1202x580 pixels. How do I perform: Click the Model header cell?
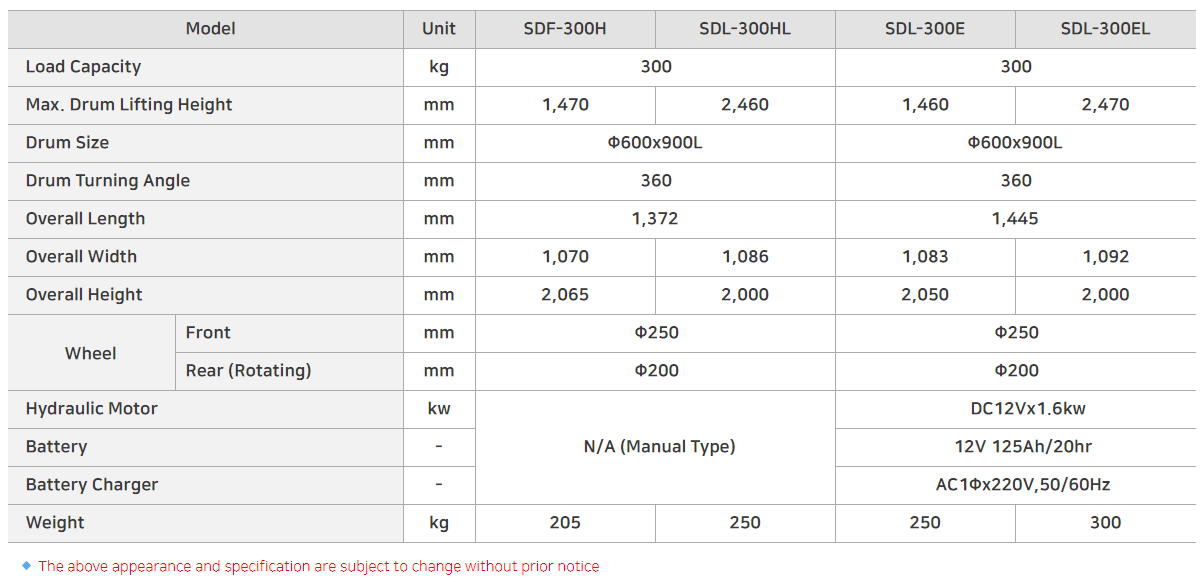pos(211,29)
